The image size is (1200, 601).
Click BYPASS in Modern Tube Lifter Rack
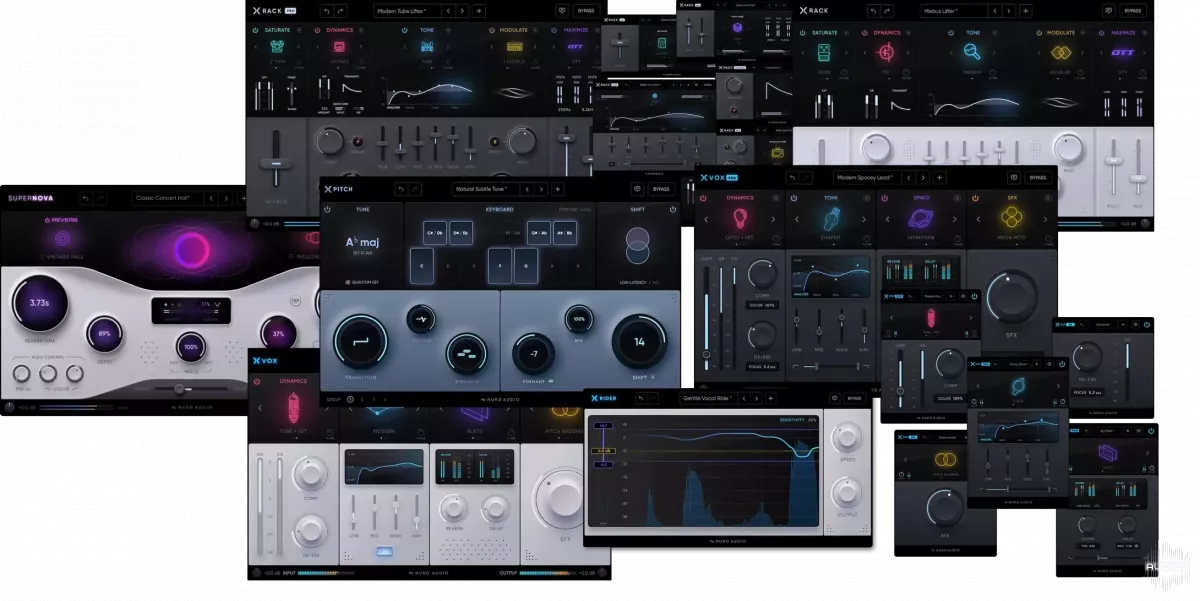point(586,11)
